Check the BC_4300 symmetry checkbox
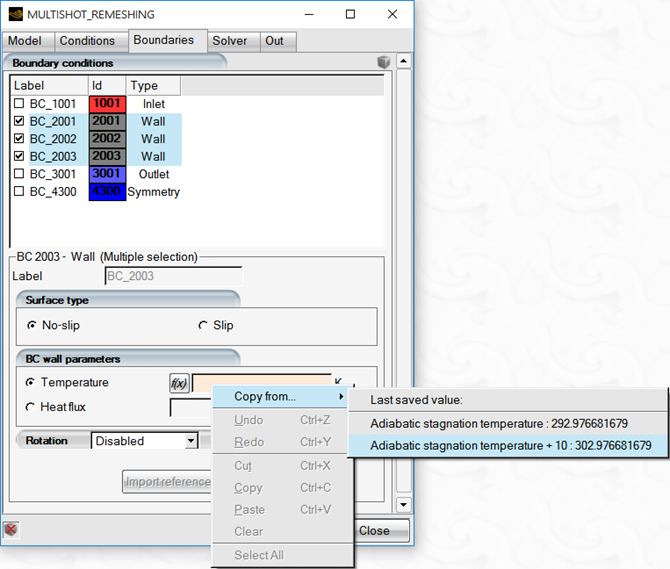Image resolution: width=670 pixels, height=569 pixels. [x=19, y=192]
